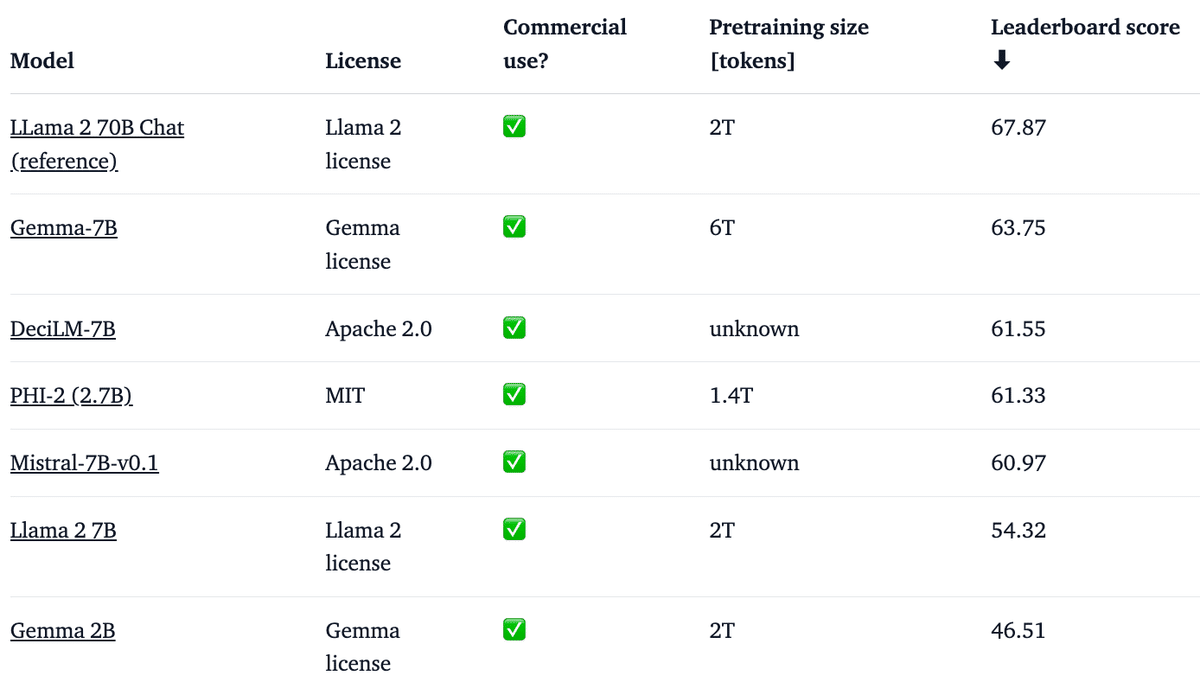This screenshot has height=694, width=1200.
Task: Click the green checkmark for PHI-2
Action: [514, 396]
